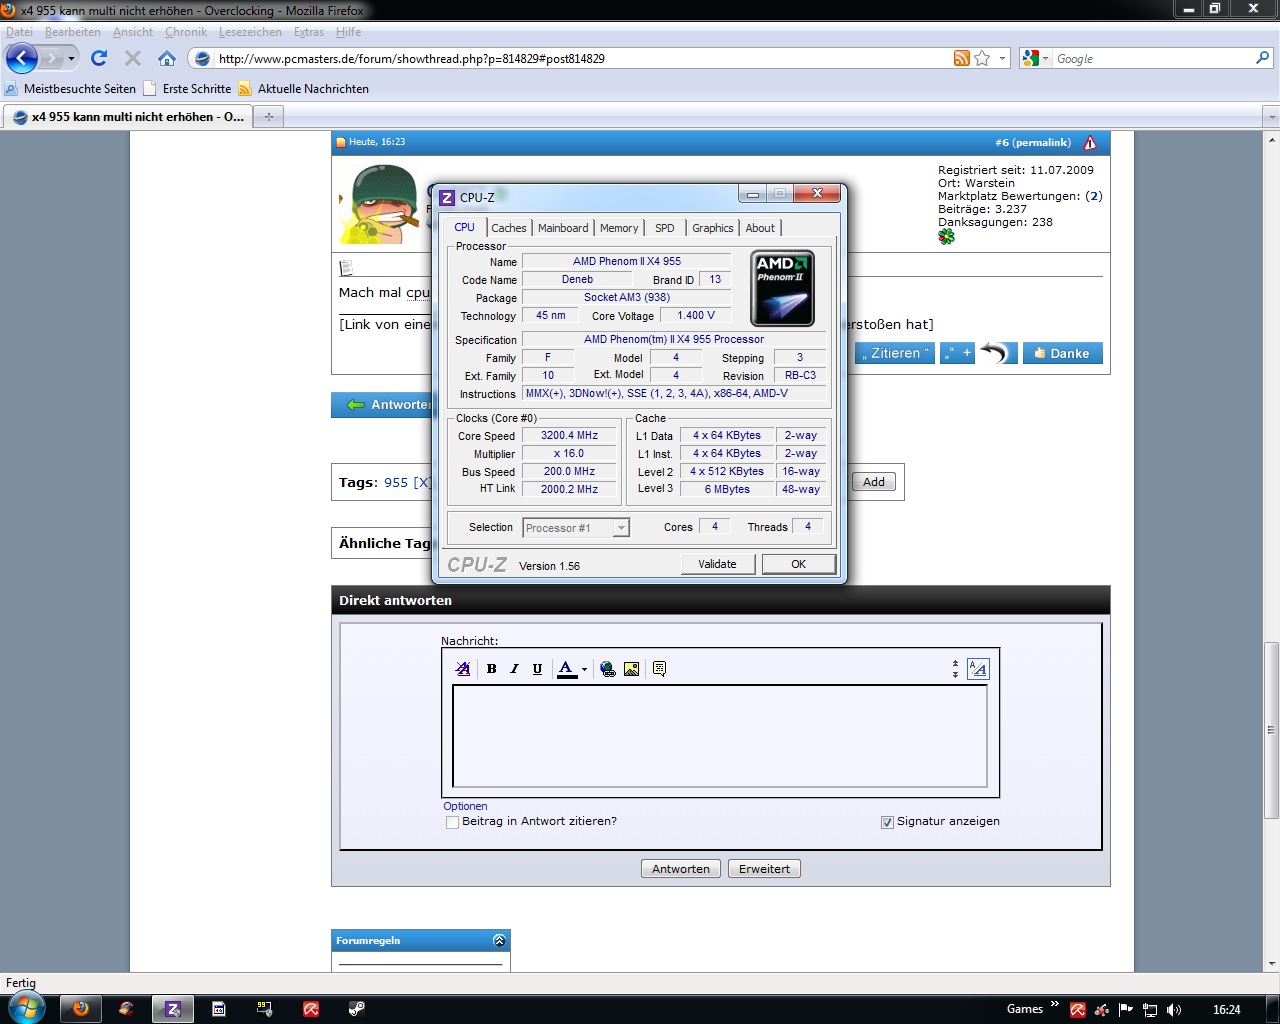Image resolution: width=1280 pixels, height=1024 pixels.
Task: Switch to Firefox in the taskbar
Action: tap(81, 1009)
